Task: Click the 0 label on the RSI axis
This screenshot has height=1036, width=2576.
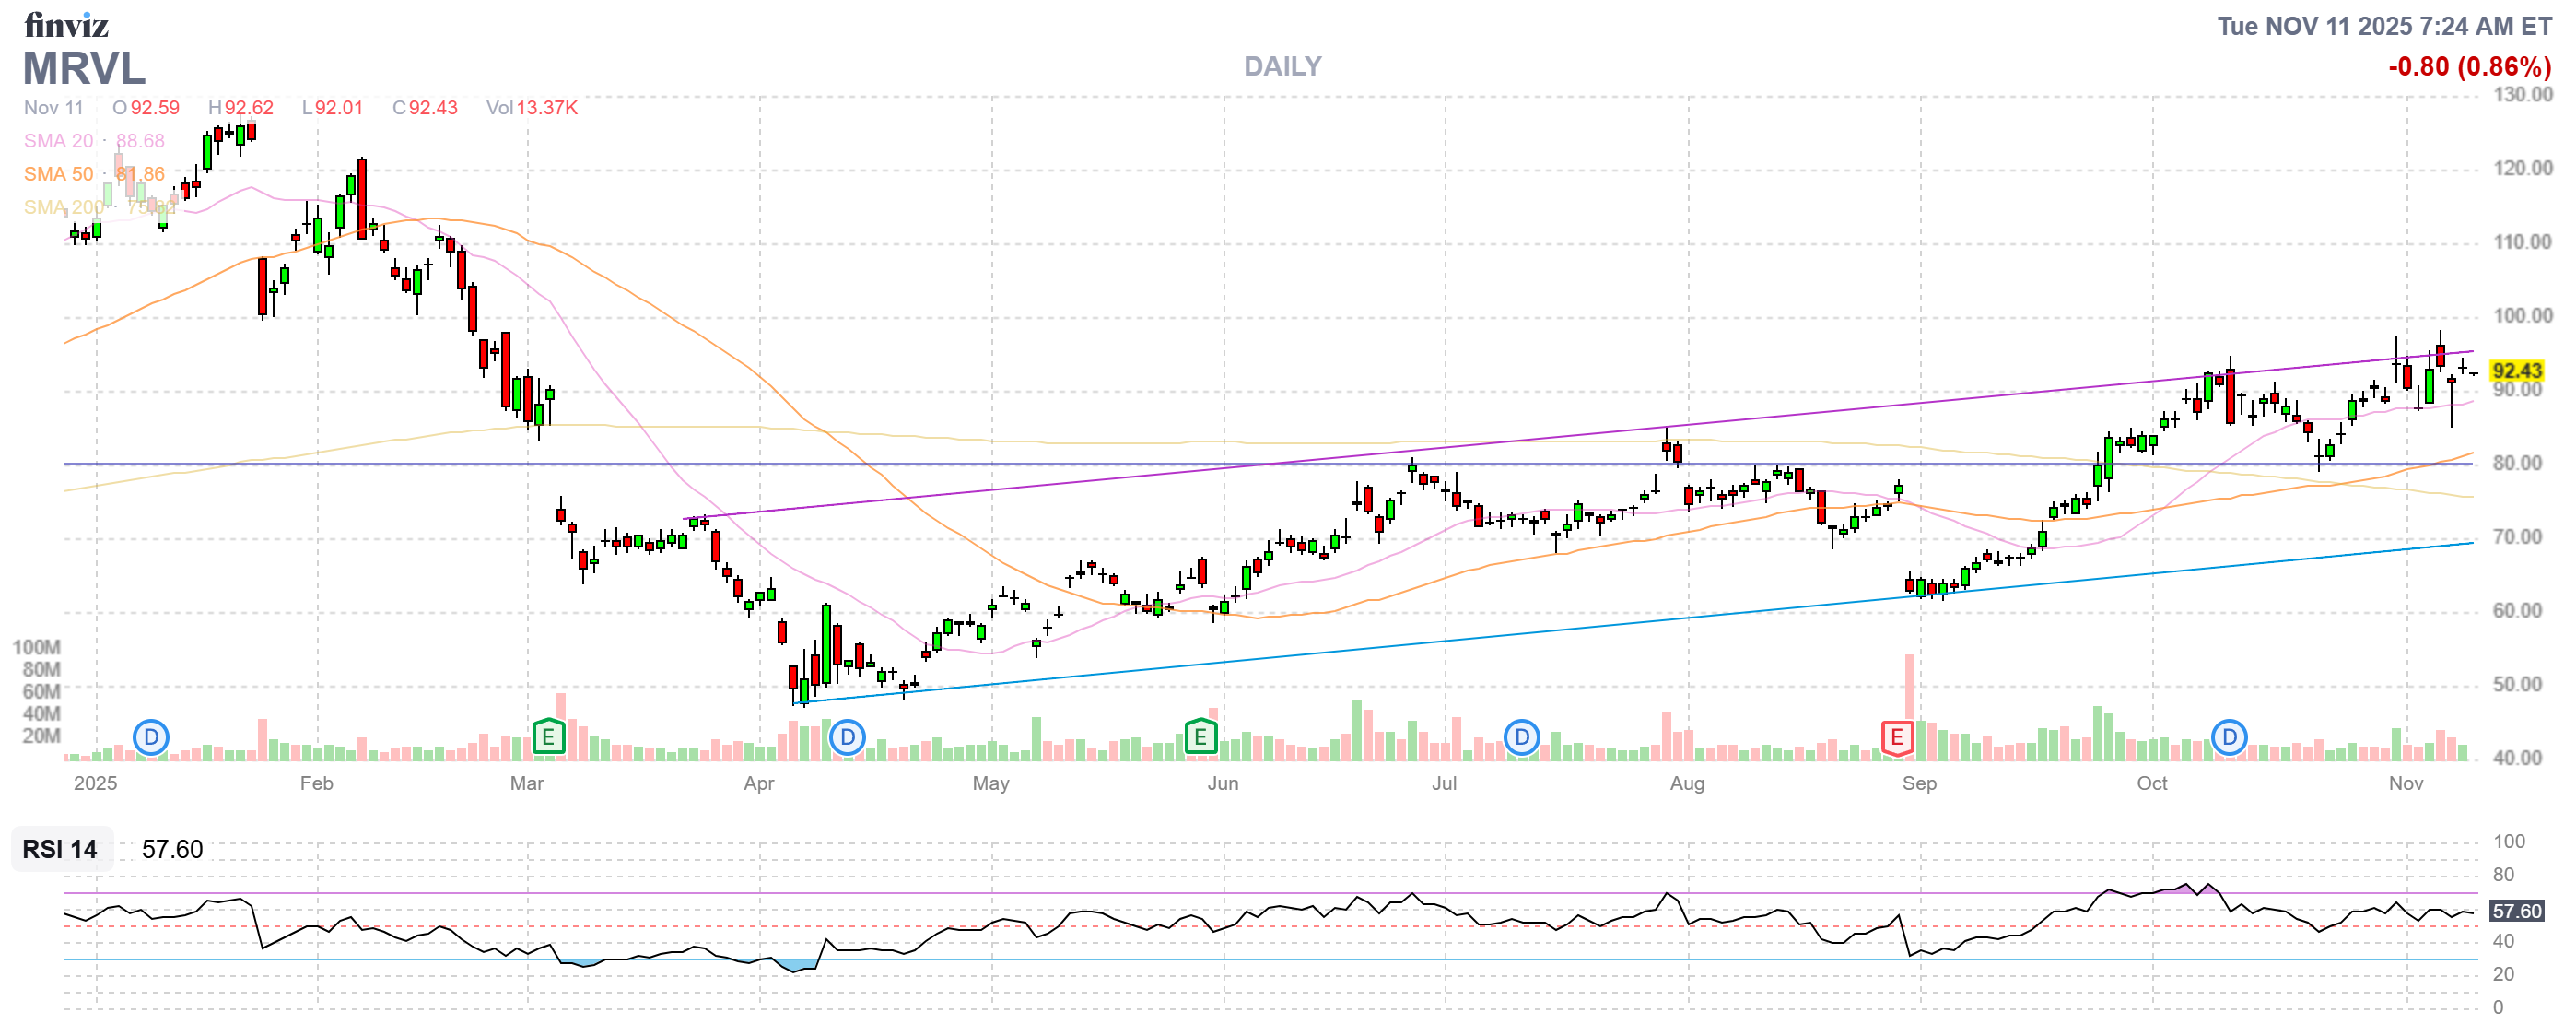Action: point(2498,1007)
